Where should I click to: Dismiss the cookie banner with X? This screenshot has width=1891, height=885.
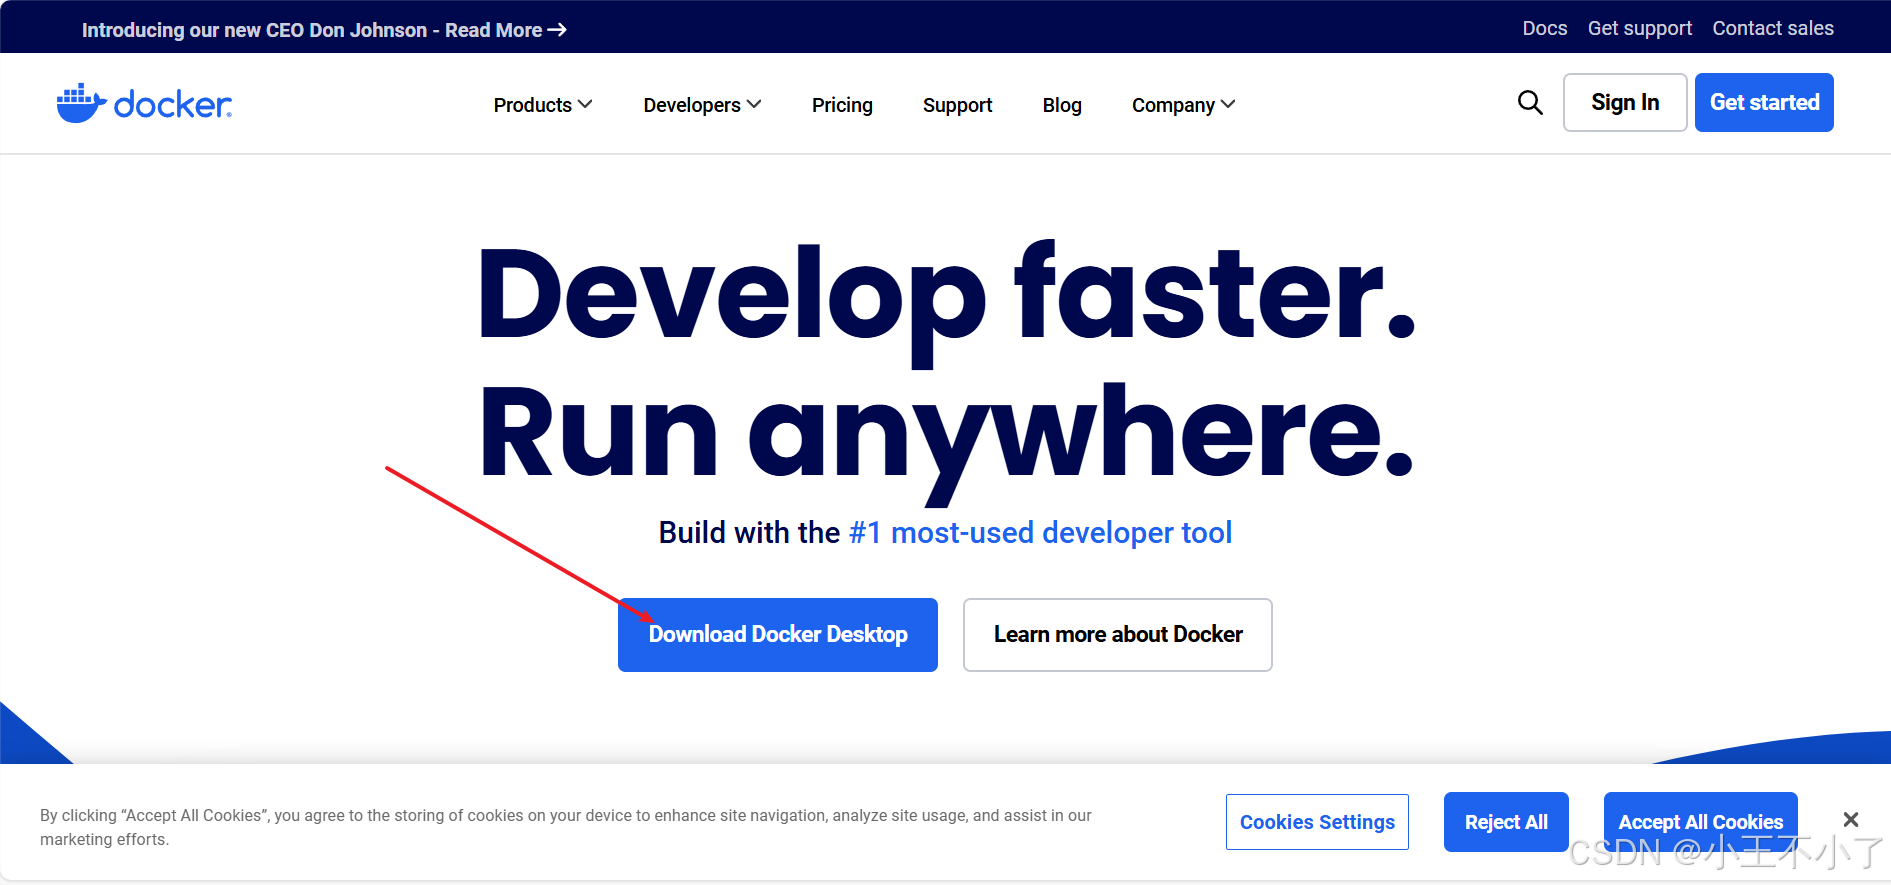1851,820
